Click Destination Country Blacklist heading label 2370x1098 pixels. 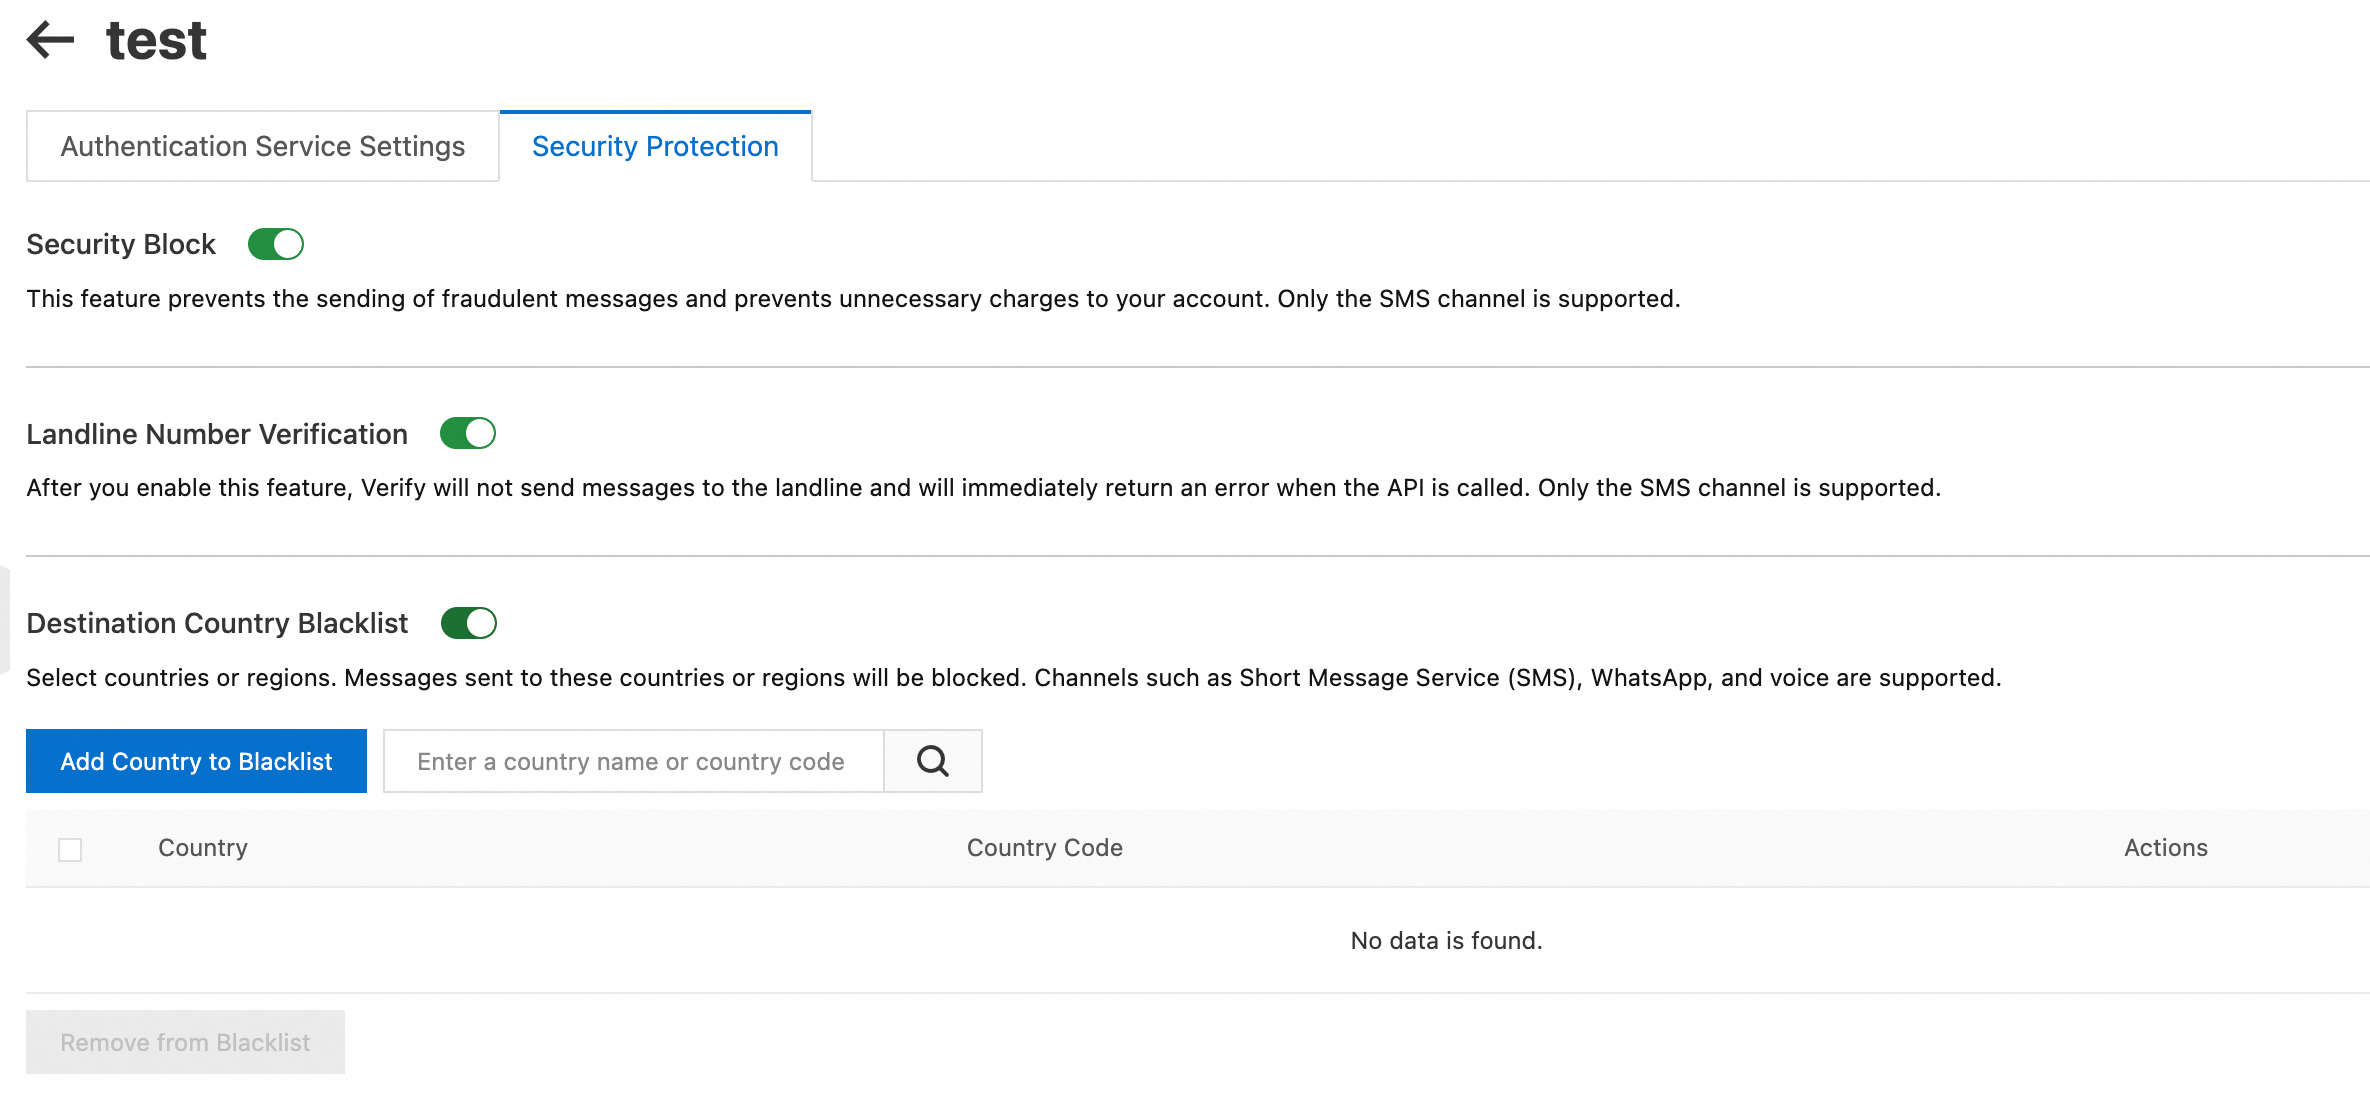tap(217, 623)
